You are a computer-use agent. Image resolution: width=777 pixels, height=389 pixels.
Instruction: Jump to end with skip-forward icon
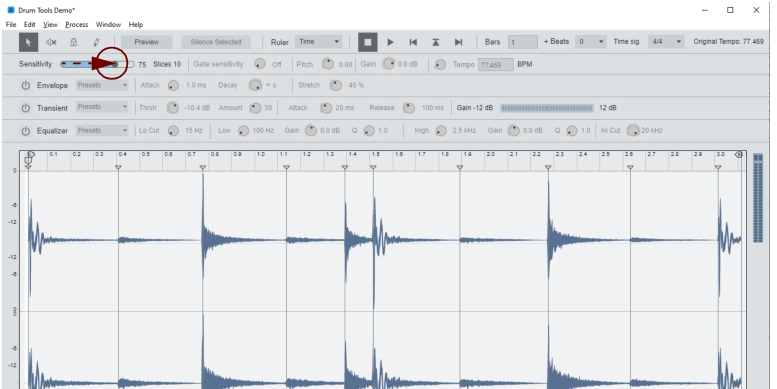458,42
